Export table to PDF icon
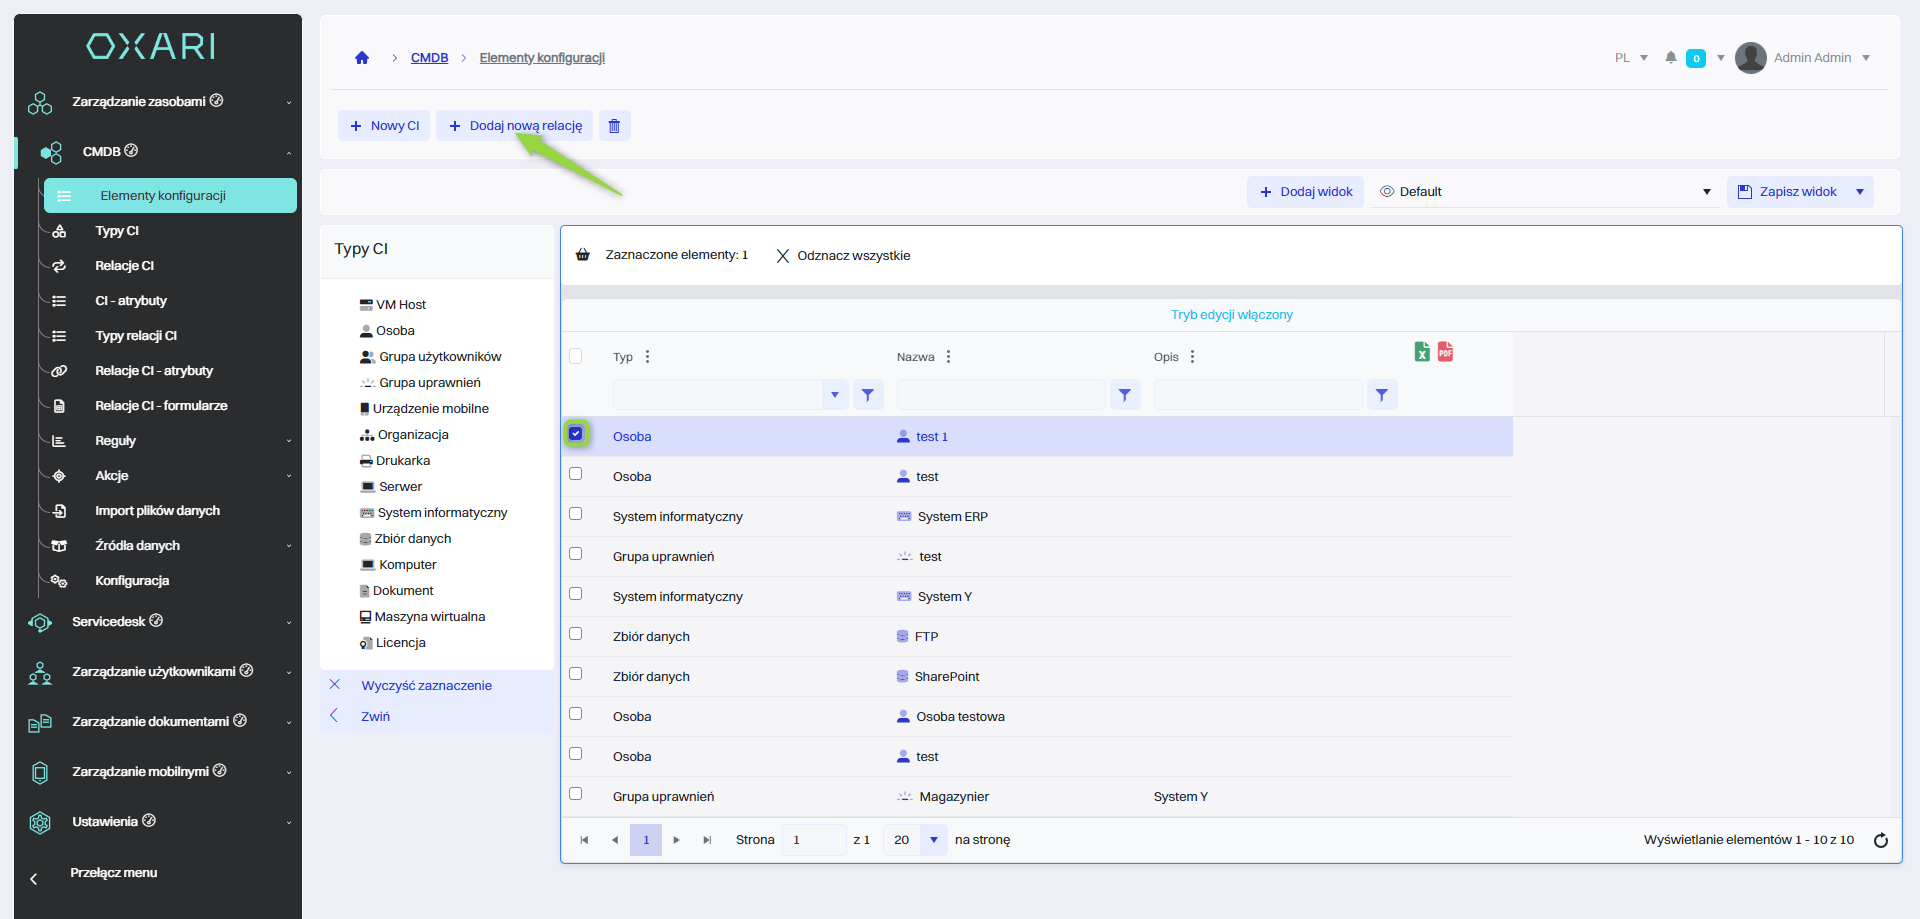The width and height of the screenshot is (1920, 919). (1445, 351)
